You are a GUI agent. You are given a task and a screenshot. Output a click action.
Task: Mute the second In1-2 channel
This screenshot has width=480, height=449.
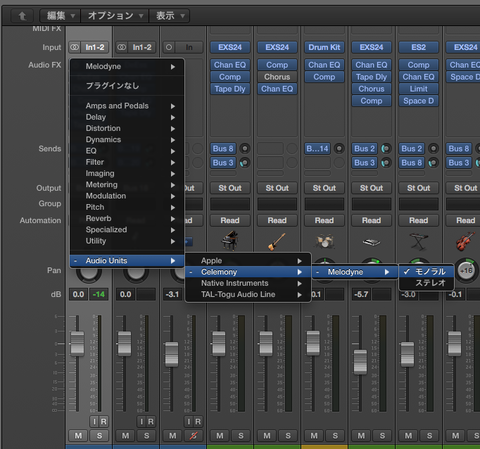point(125,435)
